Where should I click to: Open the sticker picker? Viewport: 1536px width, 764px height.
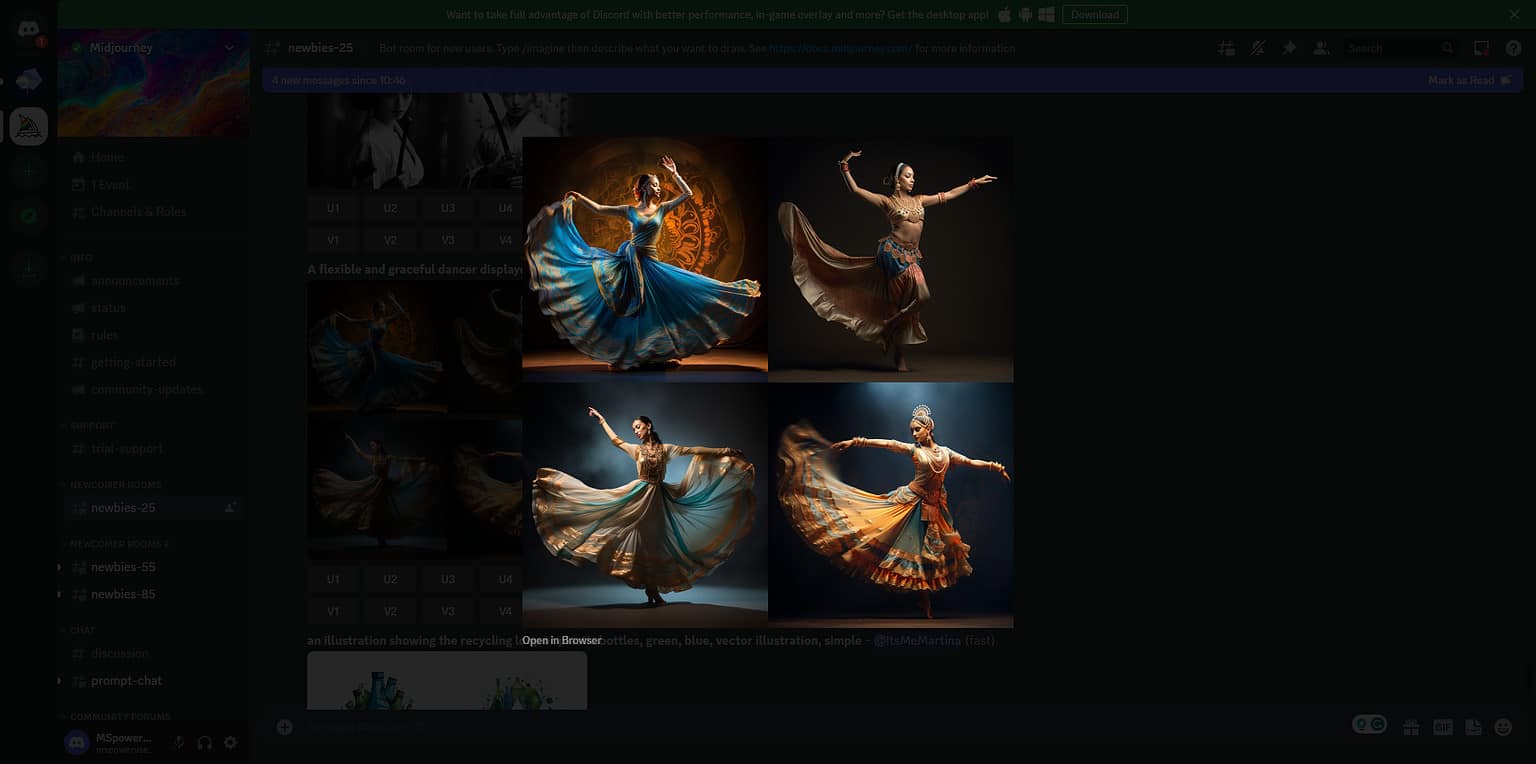coord(1471,727)
